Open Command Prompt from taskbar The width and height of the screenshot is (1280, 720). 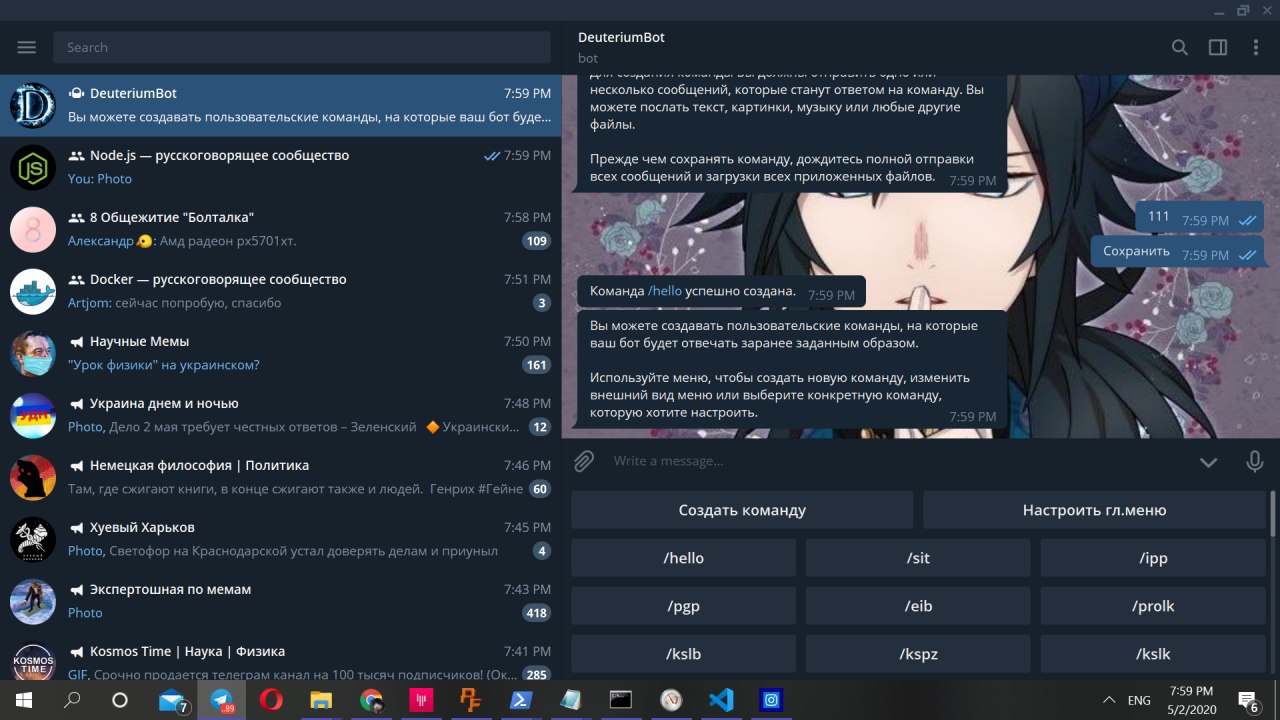click(620, 700)
